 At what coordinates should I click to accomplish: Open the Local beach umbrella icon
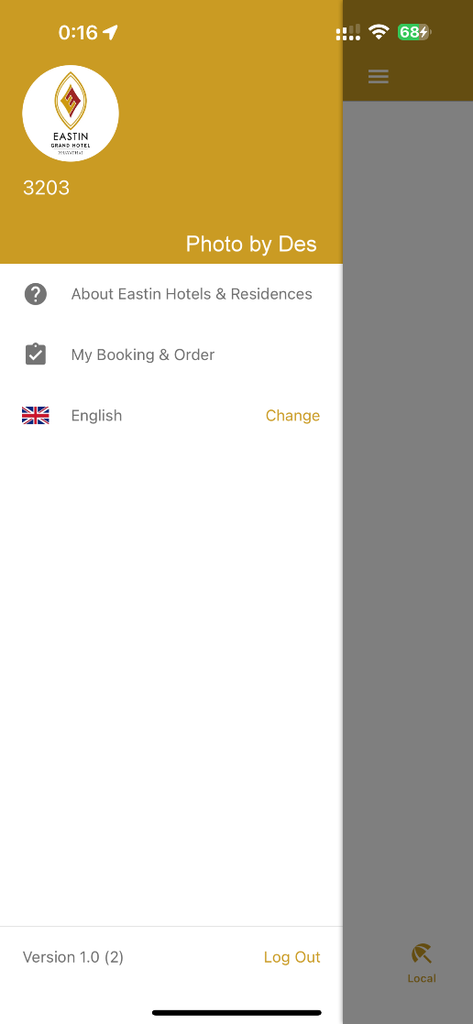point(421,954)
